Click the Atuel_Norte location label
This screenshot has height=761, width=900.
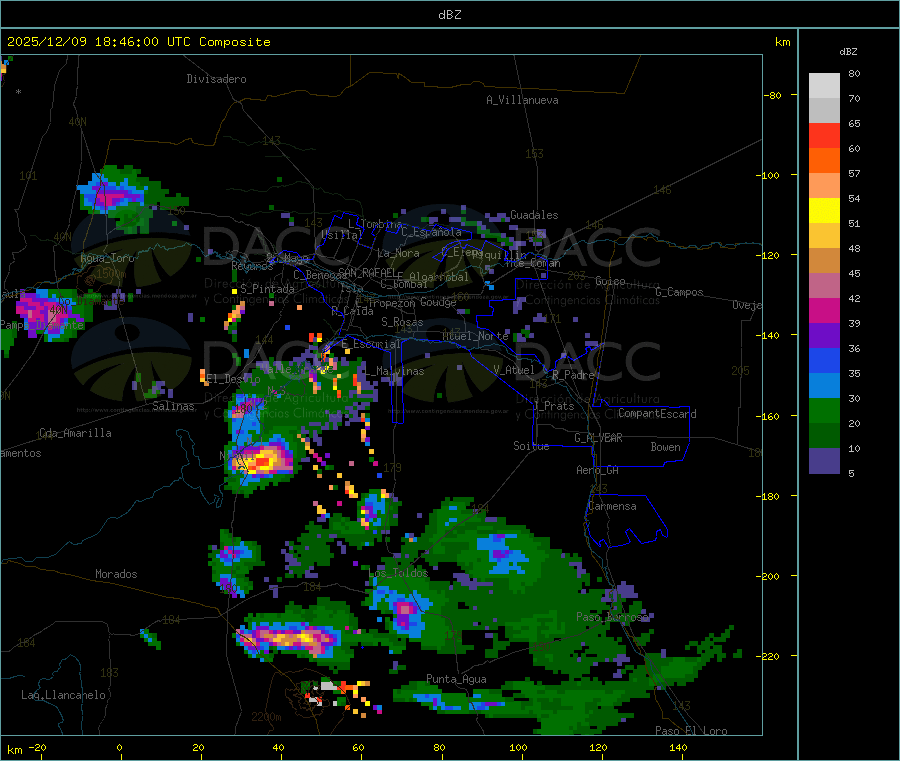tap(475, 336)
